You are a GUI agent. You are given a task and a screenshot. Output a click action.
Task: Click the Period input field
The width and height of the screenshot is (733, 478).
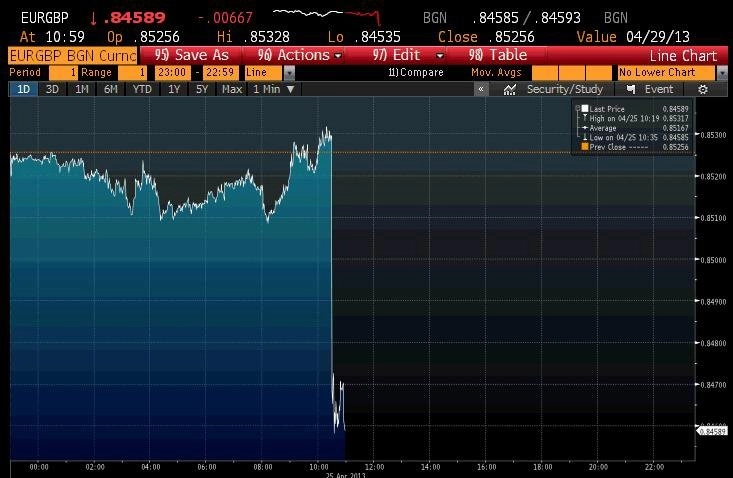click(x=63, y=73)
